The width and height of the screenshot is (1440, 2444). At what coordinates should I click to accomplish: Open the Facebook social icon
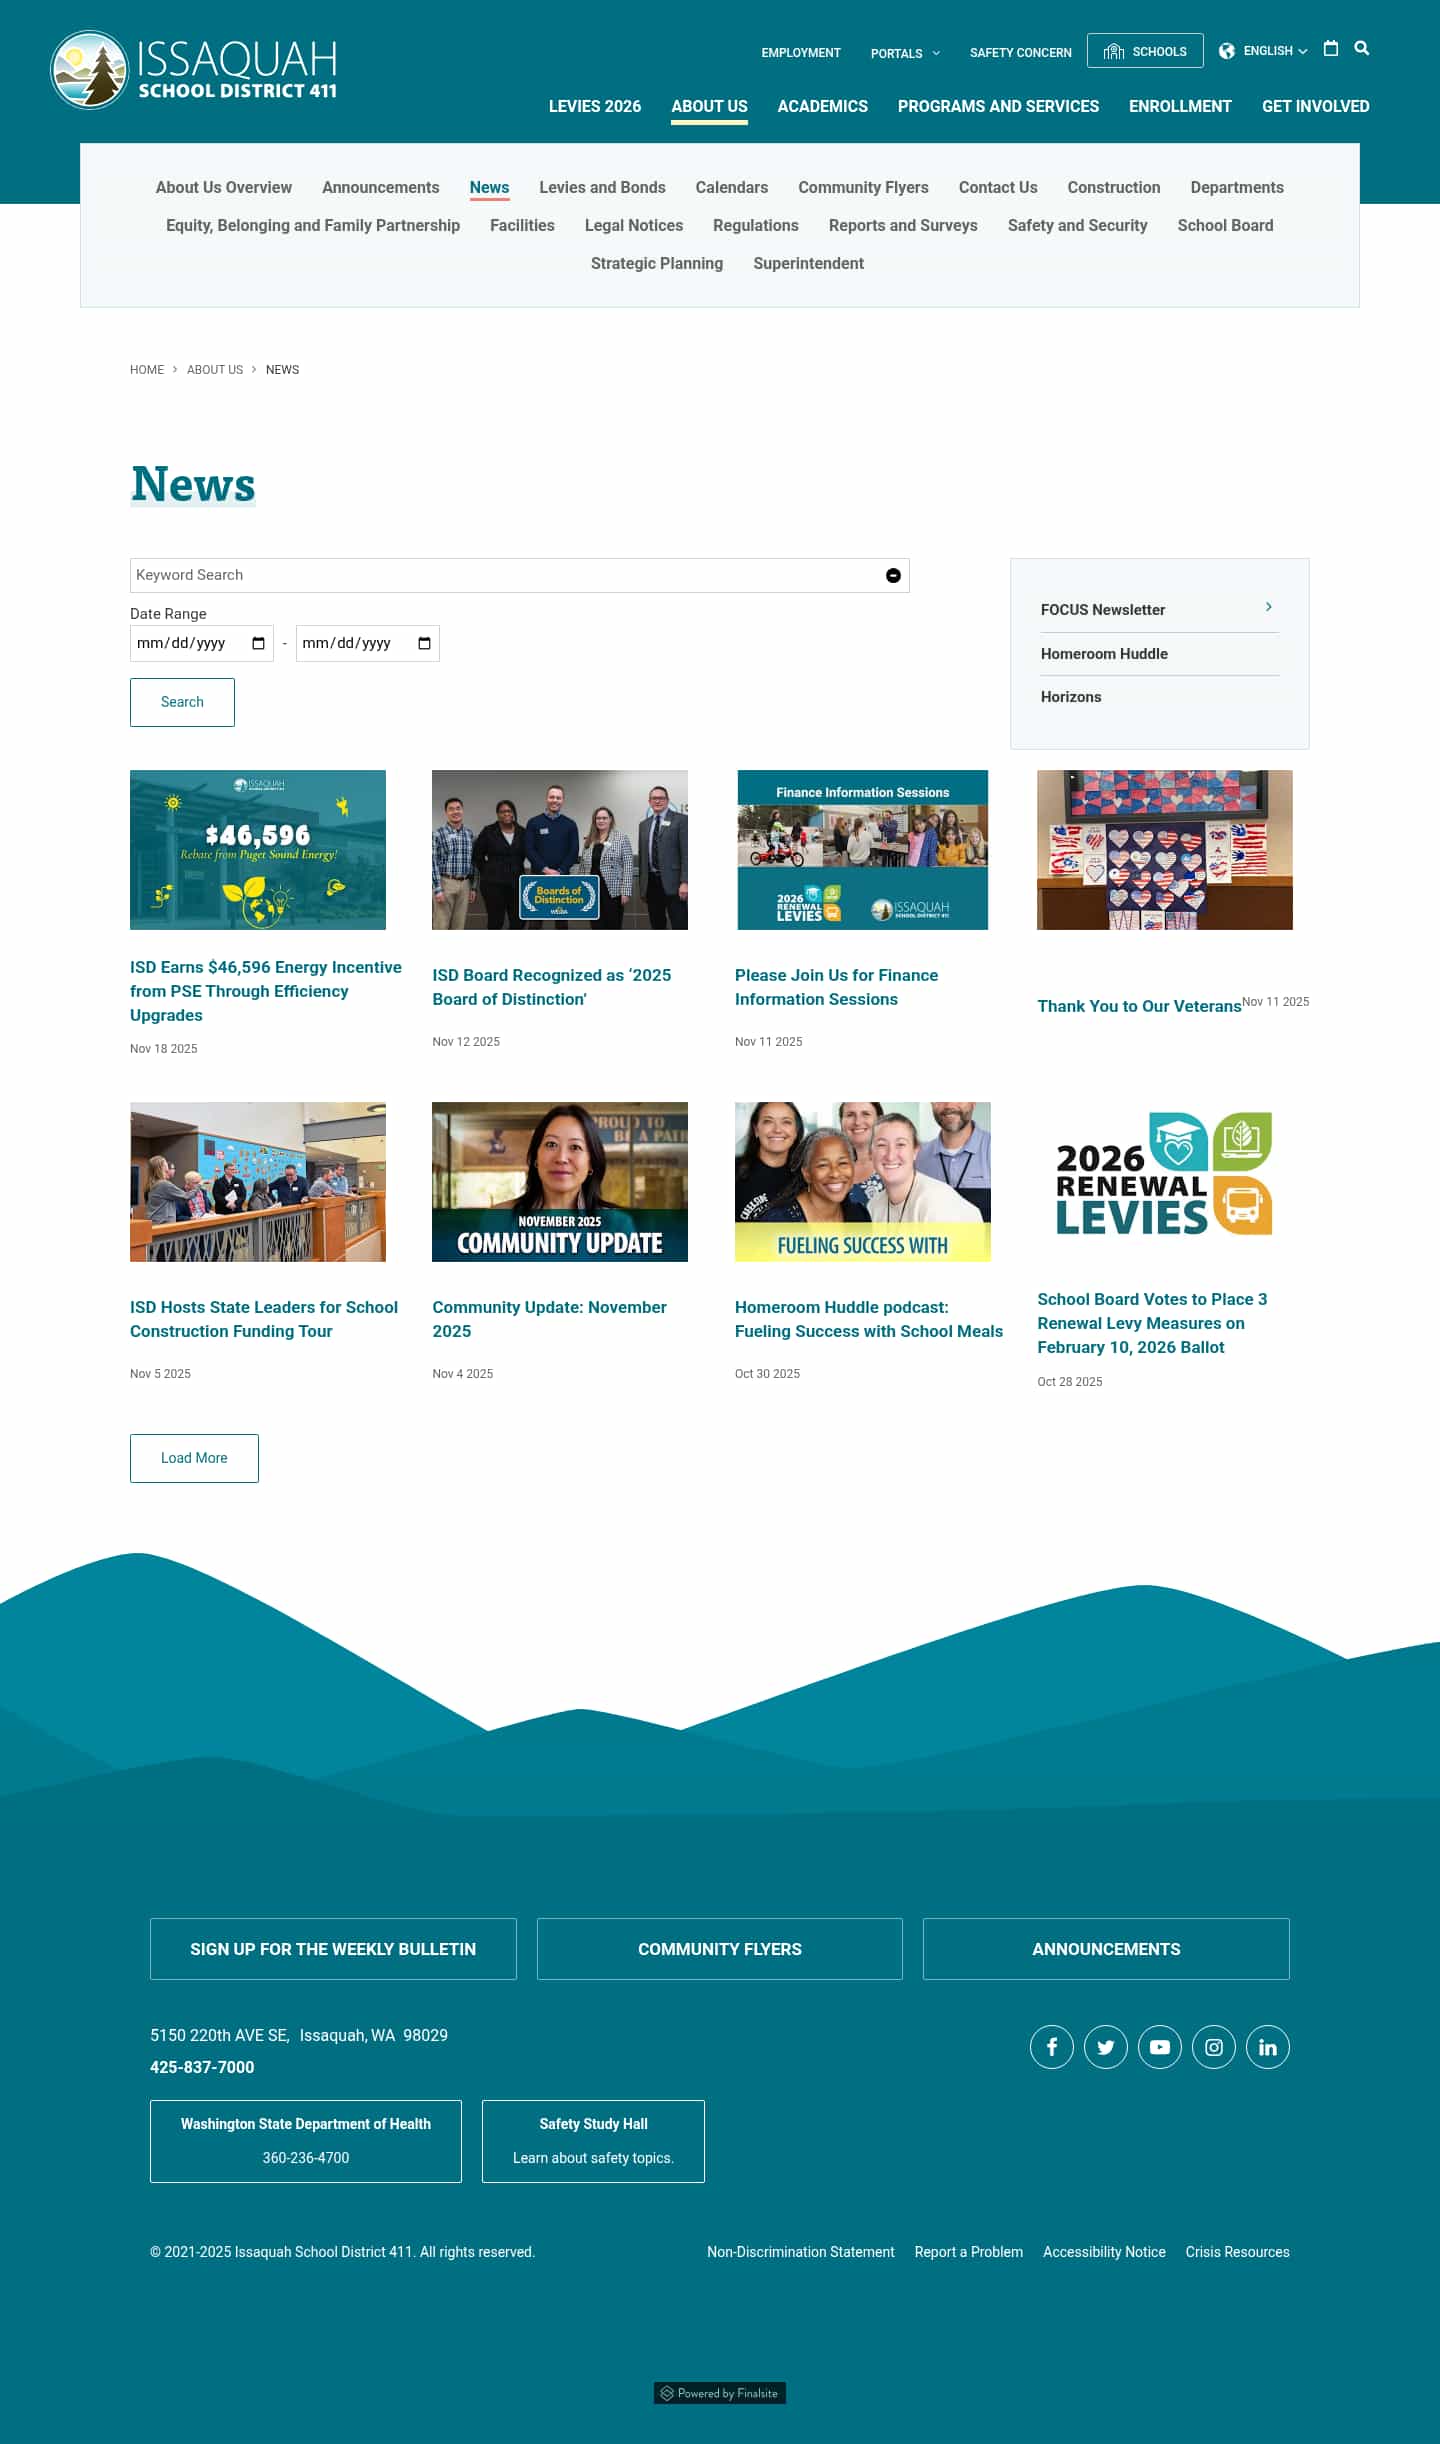point(1052,2047)
